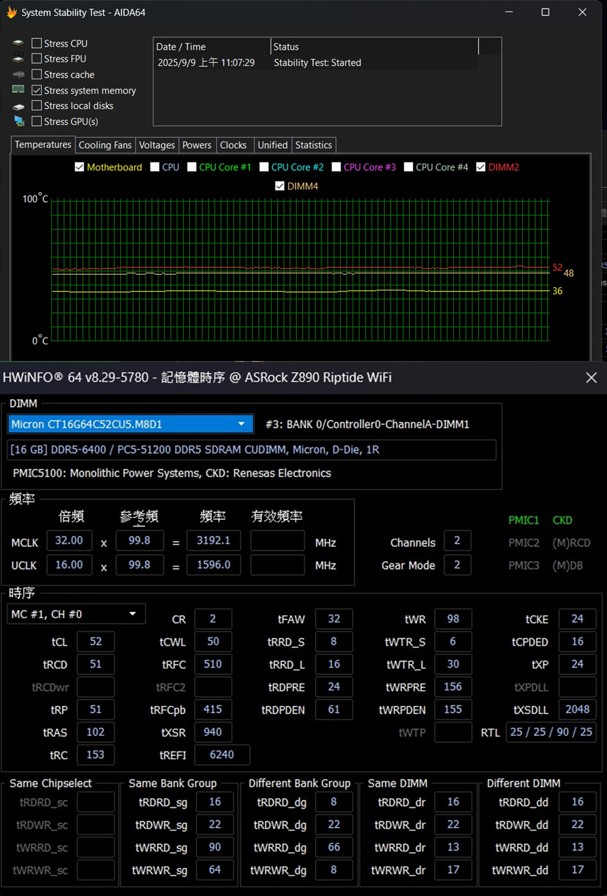Click the AIDA64 flame app icon
607x896 pixels.
(11, 12)
